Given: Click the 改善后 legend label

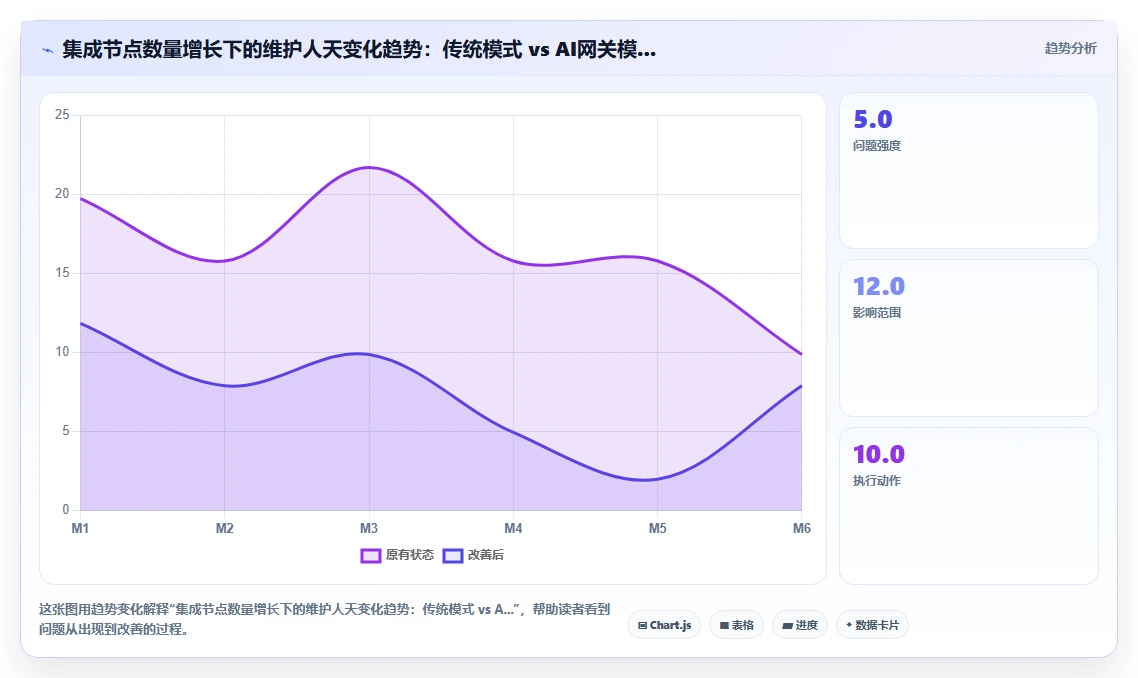Looking at the screenshot, I should point(486,555).
